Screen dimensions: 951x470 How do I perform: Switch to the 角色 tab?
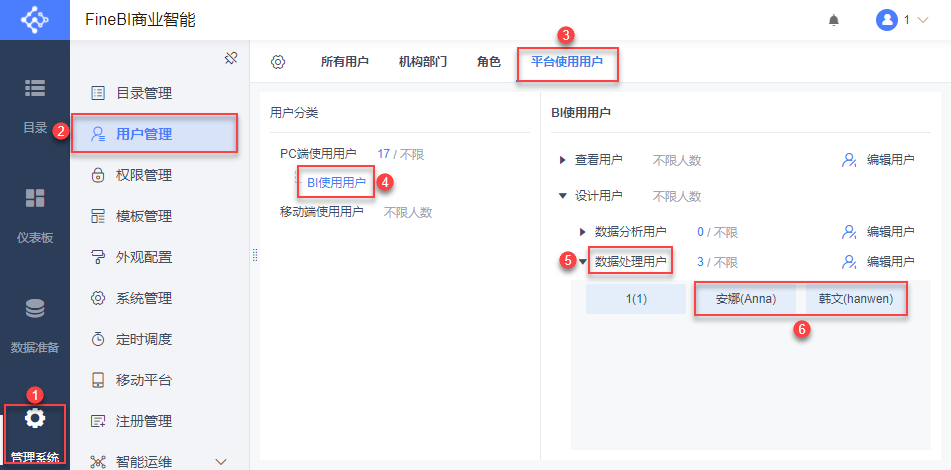point(489,62)
